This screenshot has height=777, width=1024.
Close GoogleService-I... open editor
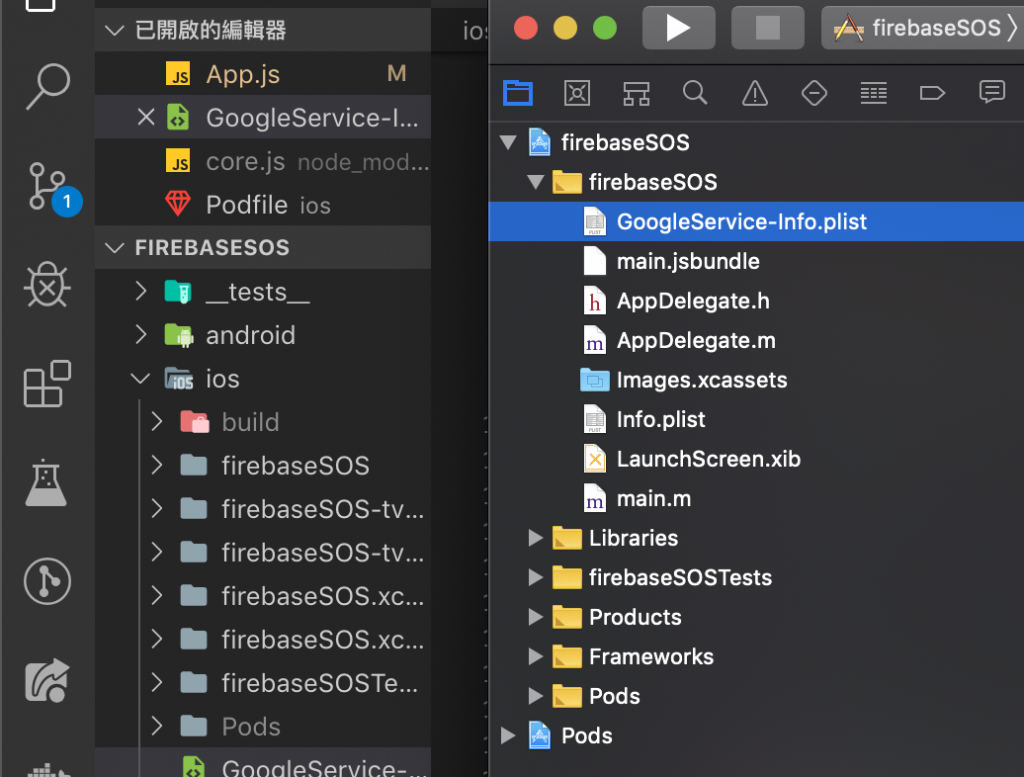pyautogui.click(x=146, y=118)
